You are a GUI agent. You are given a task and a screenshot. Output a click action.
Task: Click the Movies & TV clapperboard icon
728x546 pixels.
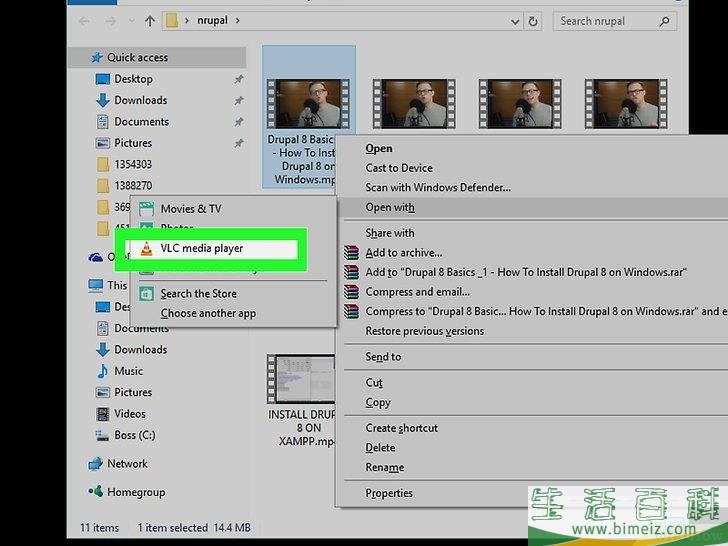click(x=146, y=209)
